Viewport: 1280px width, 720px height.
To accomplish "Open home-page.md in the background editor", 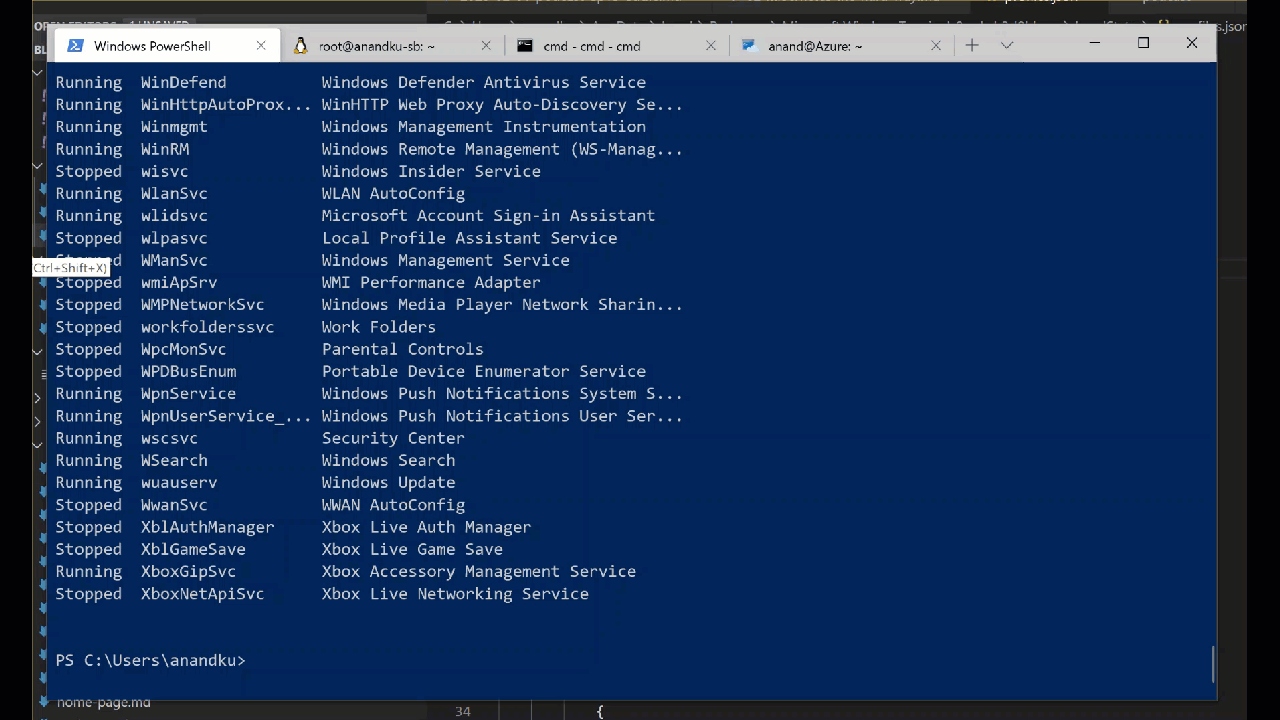I will point(103,703).
